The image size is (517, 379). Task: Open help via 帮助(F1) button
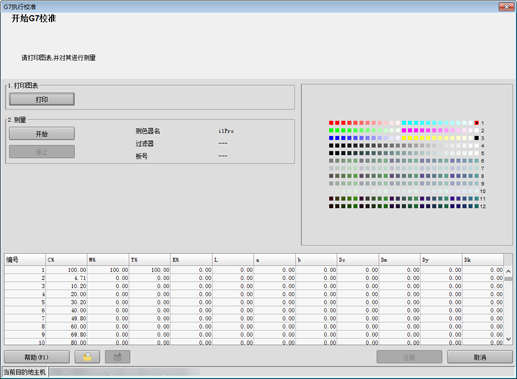pos(37,357)
